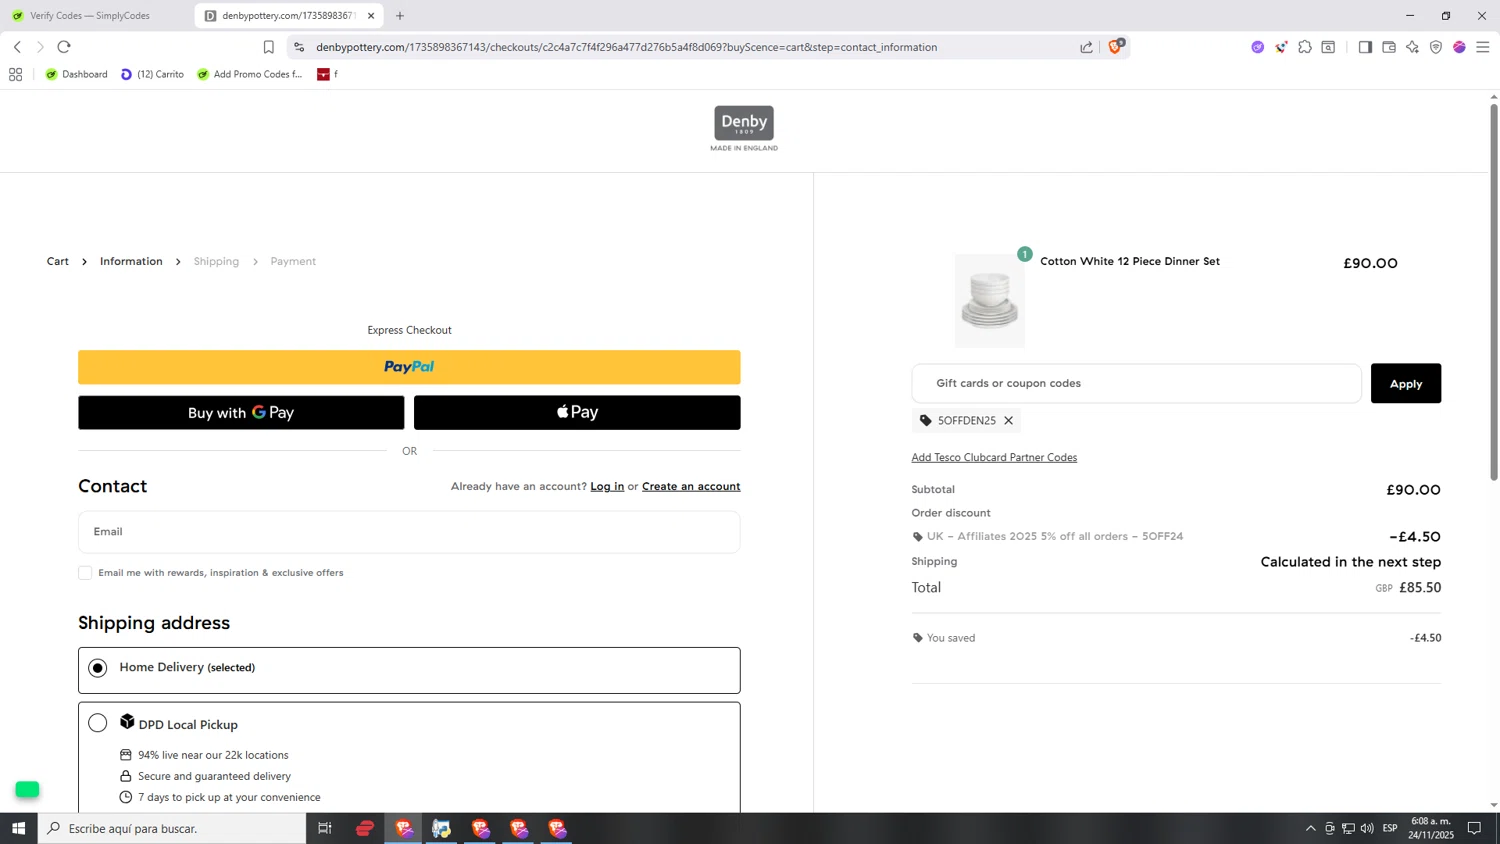The height and width of the screenshot is (844, 1500).
Task: Focus the gift cards or coupon codes field
Action: pos(1136,383)
